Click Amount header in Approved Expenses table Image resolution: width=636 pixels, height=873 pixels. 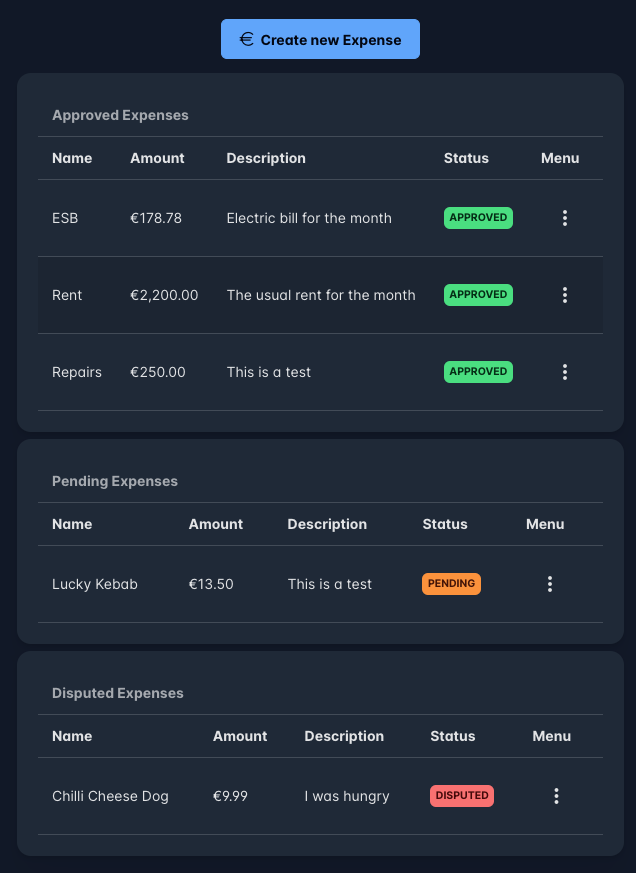pos(157,158)
